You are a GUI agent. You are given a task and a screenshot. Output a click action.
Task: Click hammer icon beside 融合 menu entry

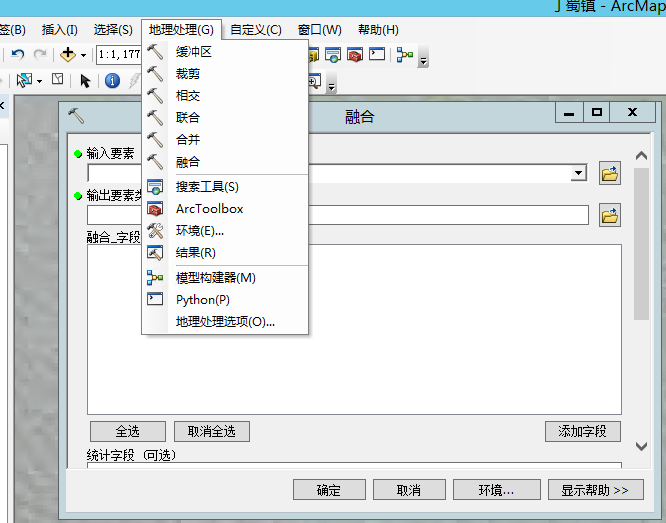(155, 162)
